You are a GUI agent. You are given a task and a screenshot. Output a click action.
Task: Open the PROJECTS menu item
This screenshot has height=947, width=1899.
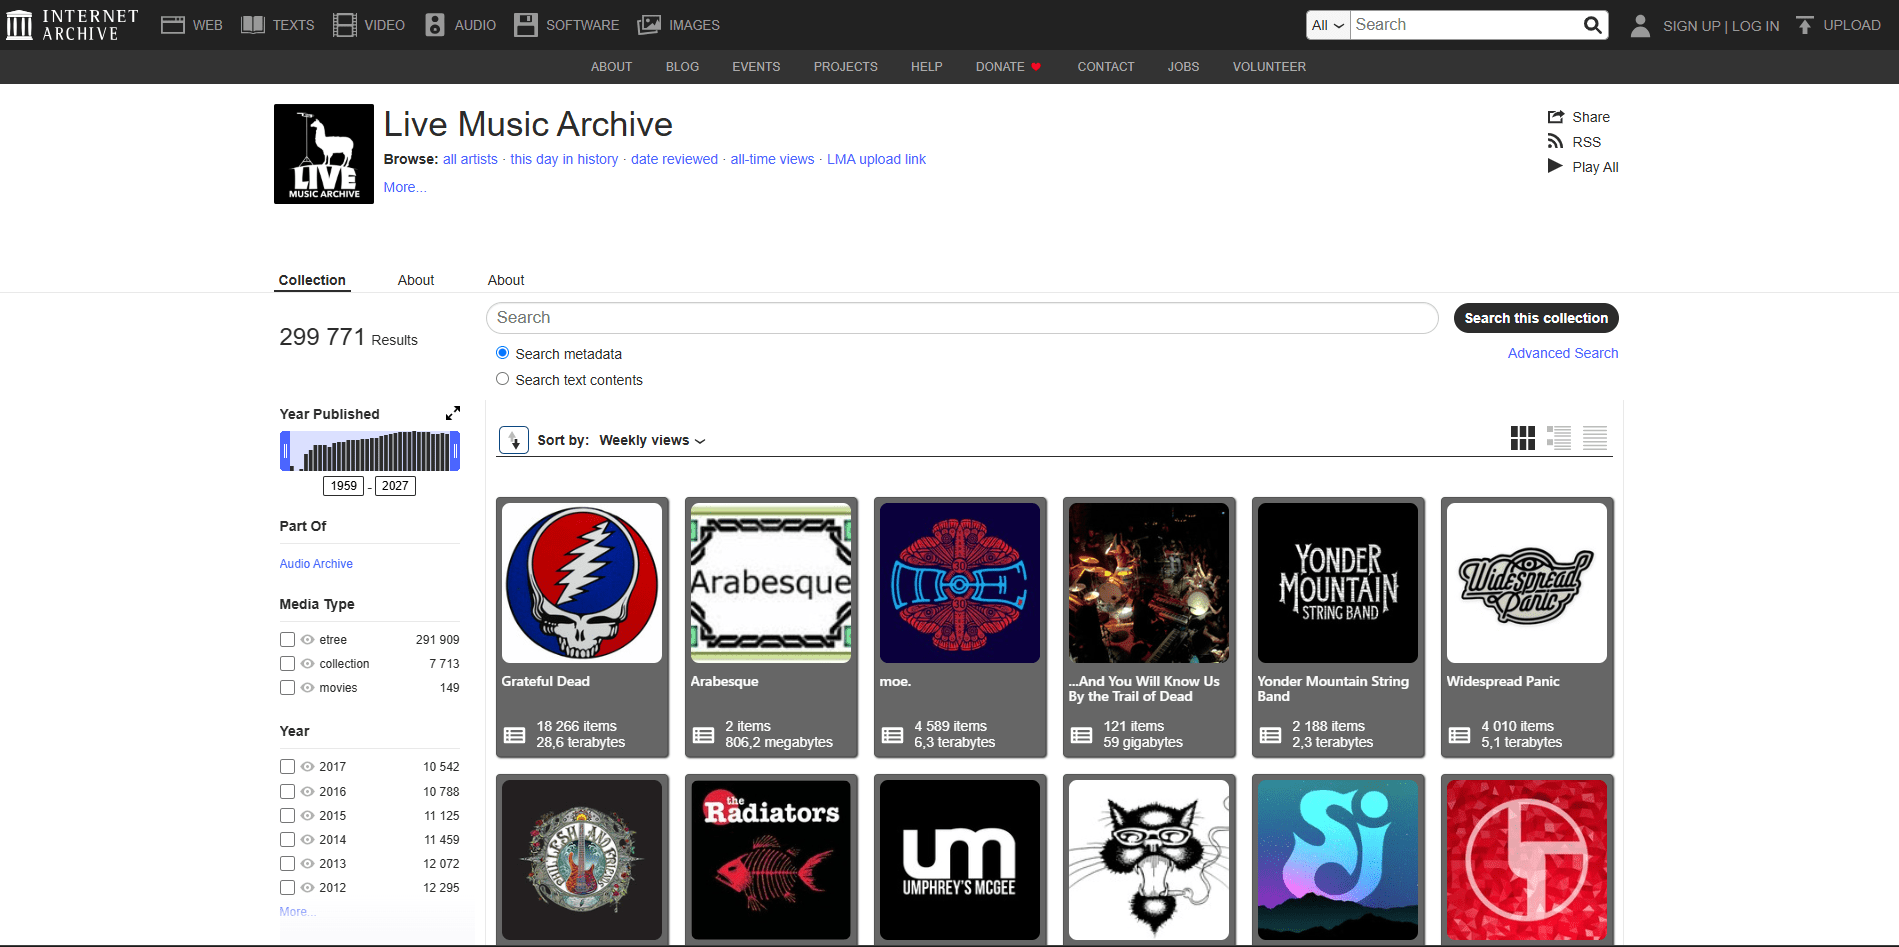(x=846, y=67)
